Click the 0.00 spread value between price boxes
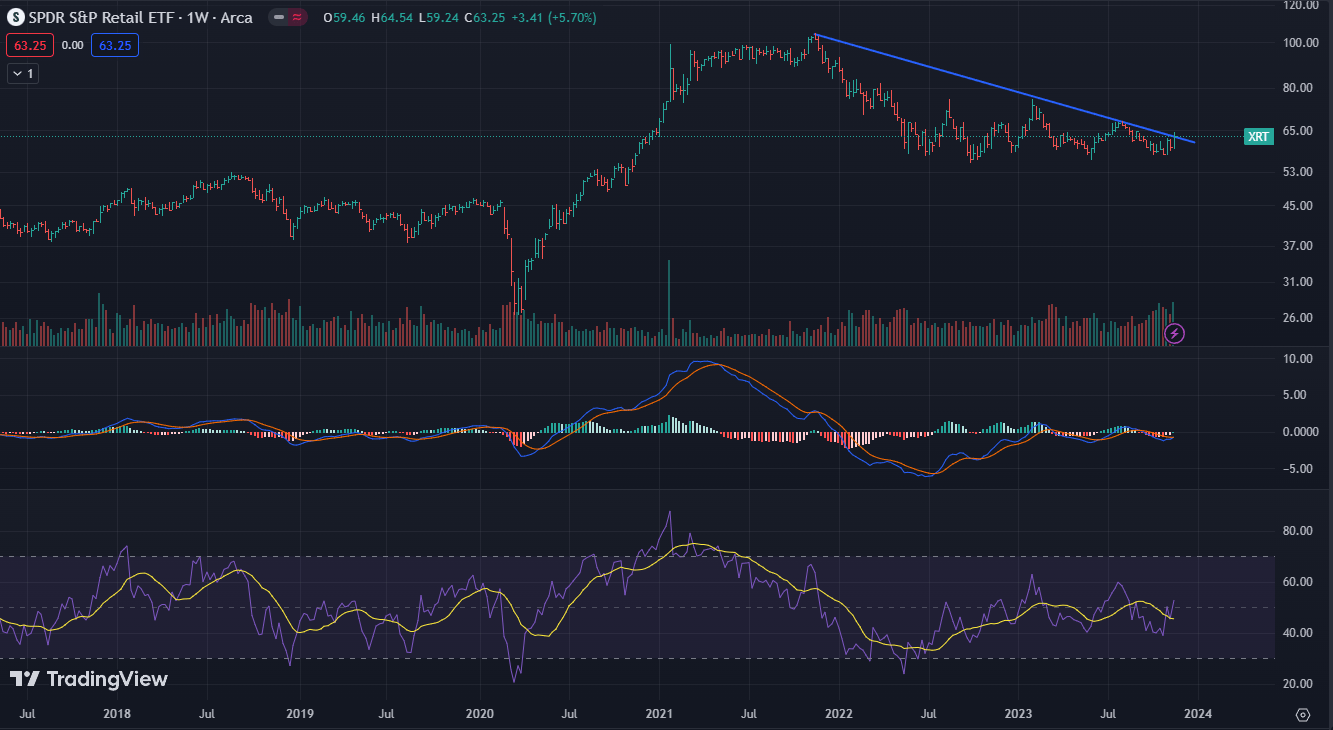This screenshot has width=1333, height=730. 72,45
